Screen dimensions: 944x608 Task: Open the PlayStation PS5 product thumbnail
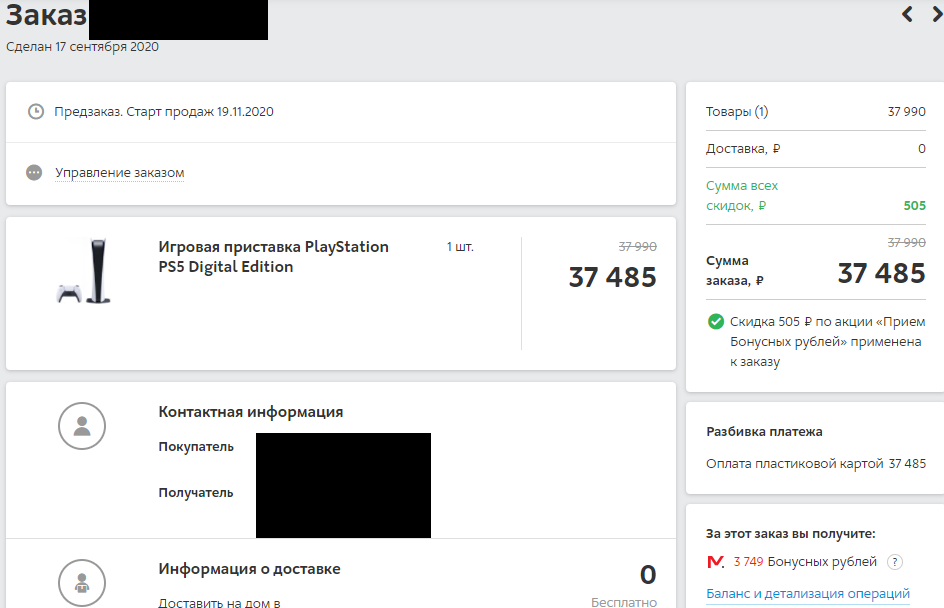tap(84, 271)
